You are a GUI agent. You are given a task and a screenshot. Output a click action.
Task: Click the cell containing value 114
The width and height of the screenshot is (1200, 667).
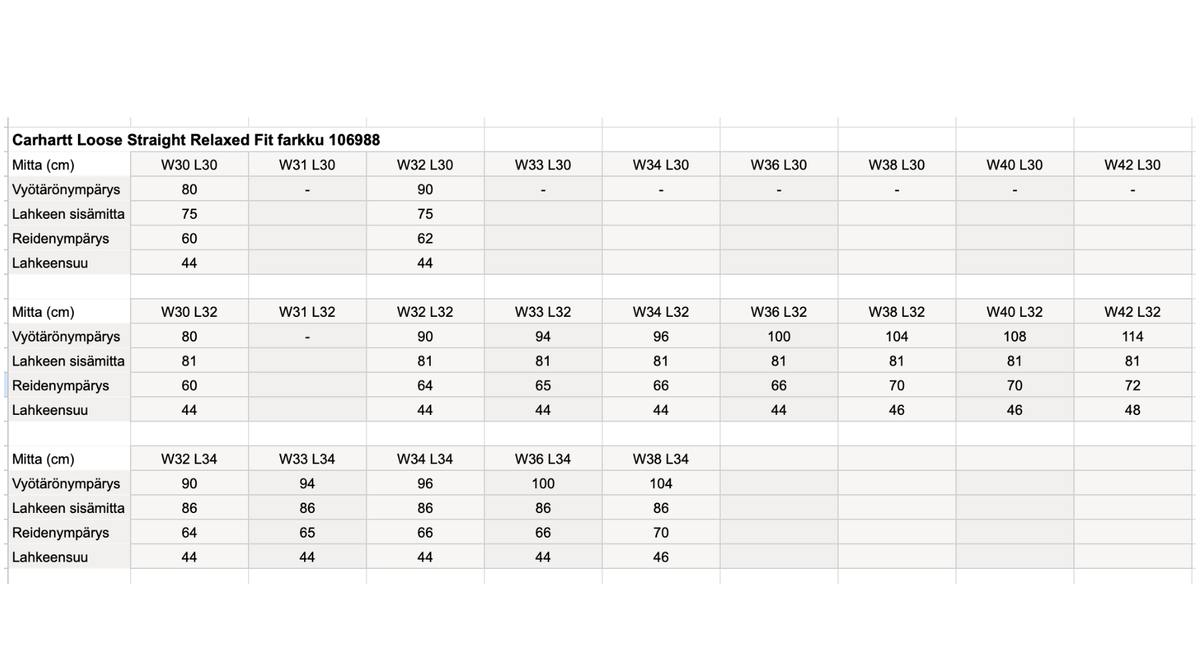point(1132,337)
